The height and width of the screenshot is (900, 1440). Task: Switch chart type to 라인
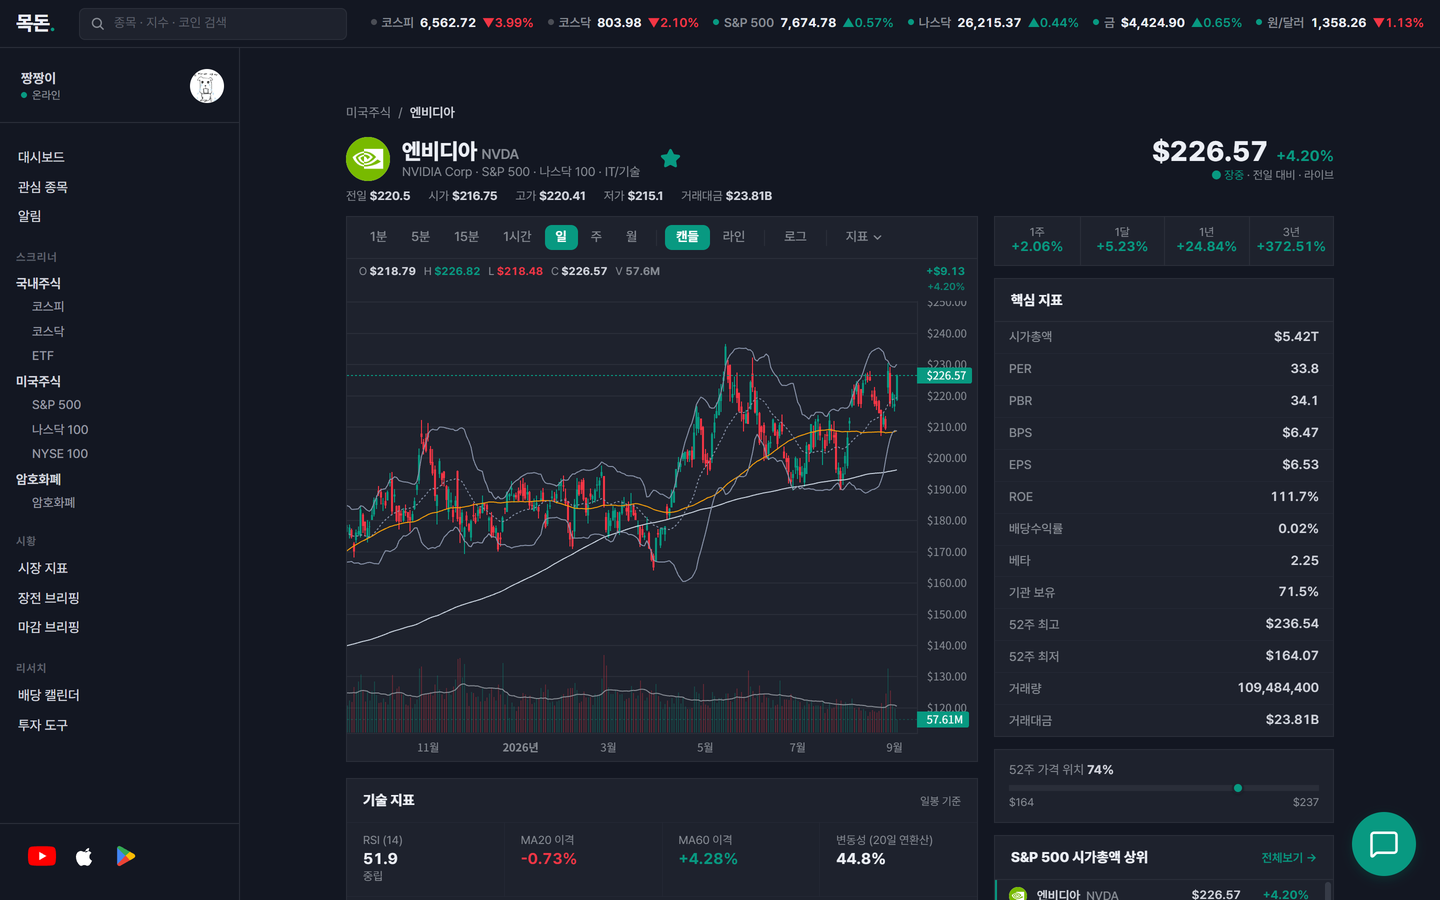coord(734,237)
